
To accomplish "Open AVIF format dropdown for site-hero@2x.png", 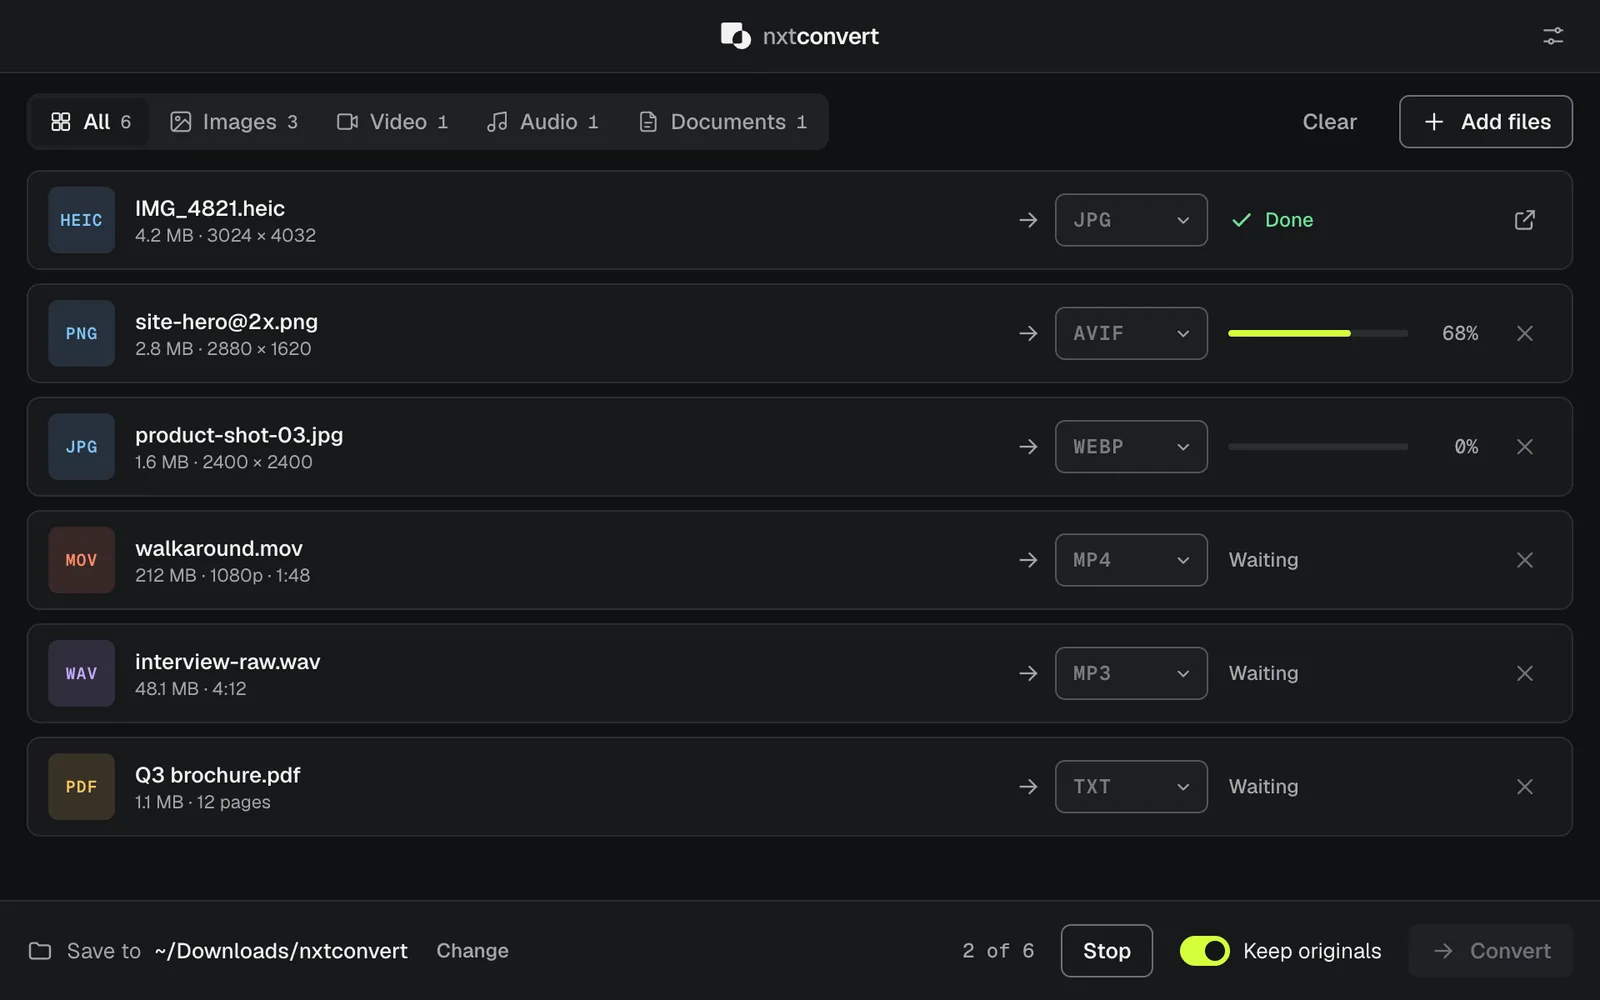I will point(1131,333).
